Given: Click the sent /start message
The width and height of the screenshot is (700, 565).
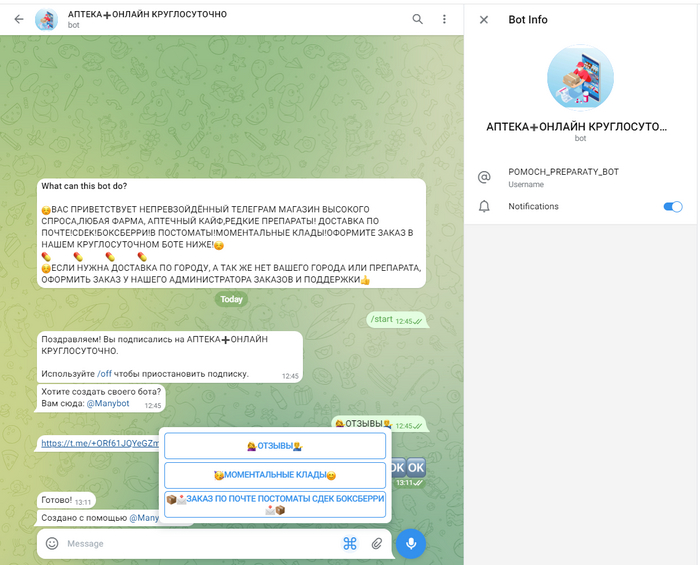Looking at the screenshot, I should (396, 320).
